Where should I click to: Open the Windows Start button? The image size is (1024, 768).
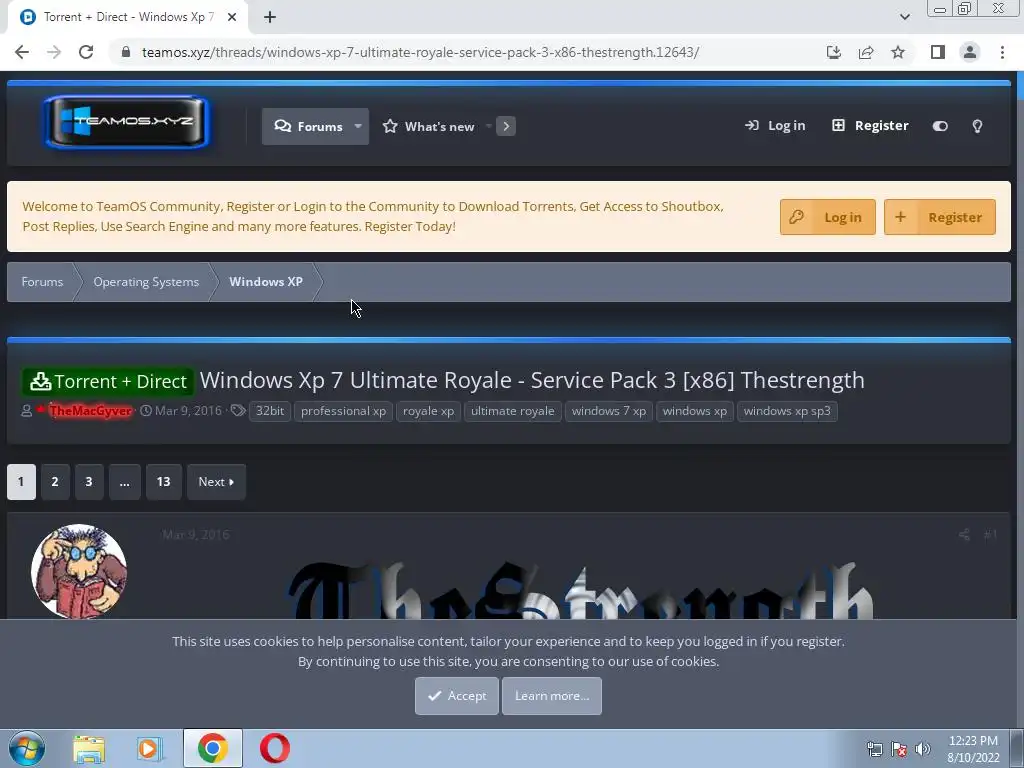[27, 748]
